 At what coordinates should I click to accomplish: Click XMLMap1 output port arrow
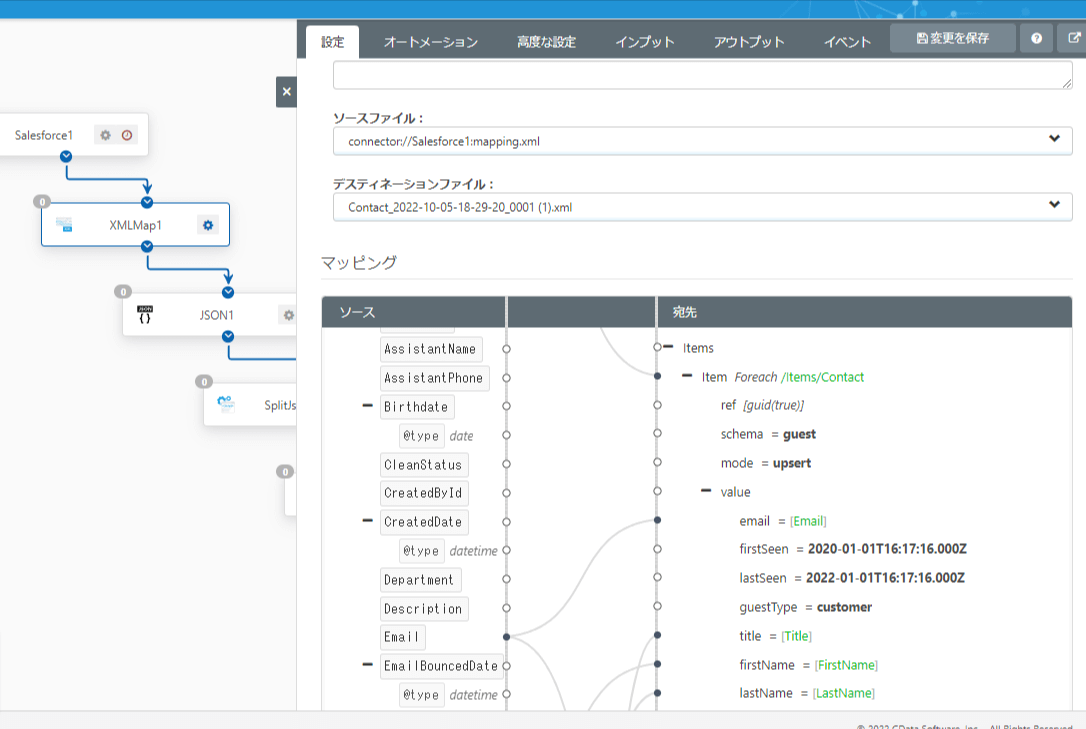[x=147, y=246]
